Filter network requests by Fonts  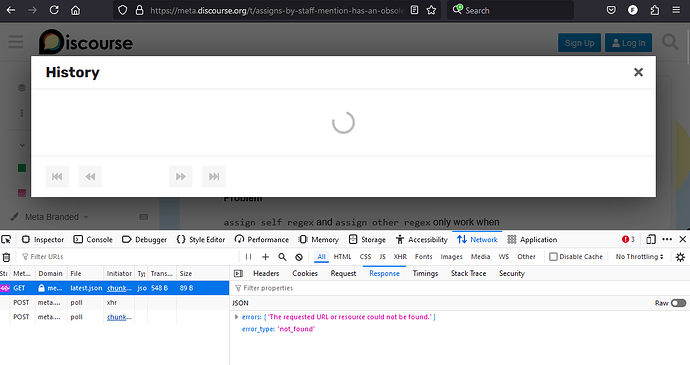pyautogui.click(x=423, y=257)
